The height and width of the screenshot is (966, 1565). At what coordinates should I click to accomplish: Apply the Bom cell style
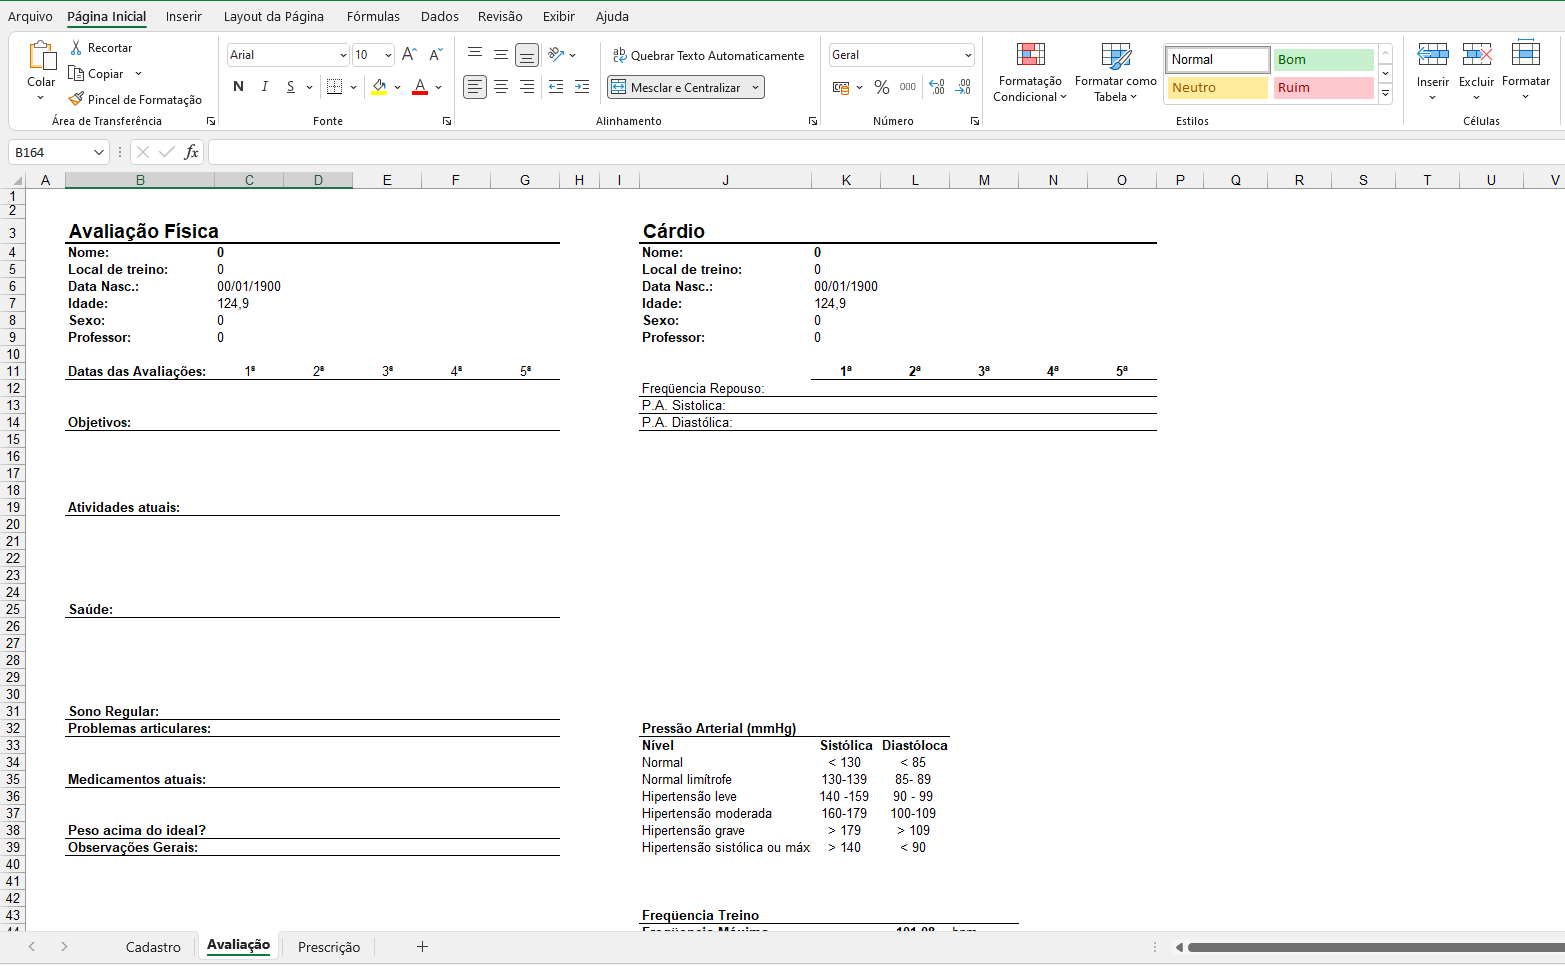(1322, 60)
